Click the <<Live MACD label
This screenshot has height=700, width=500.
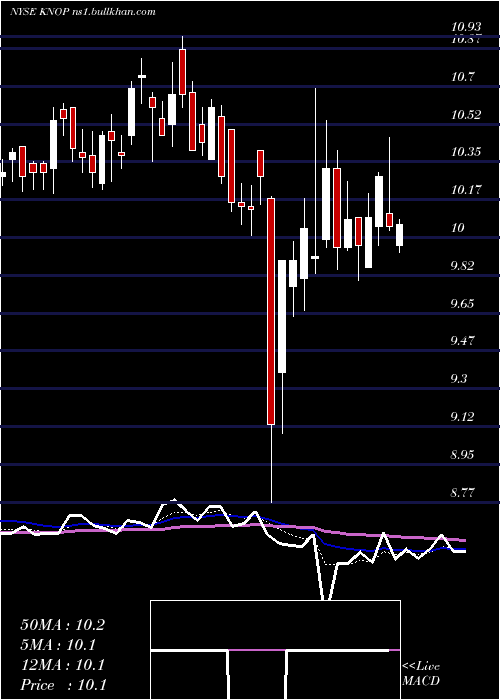pyautogui.click(x=421, y=673)
